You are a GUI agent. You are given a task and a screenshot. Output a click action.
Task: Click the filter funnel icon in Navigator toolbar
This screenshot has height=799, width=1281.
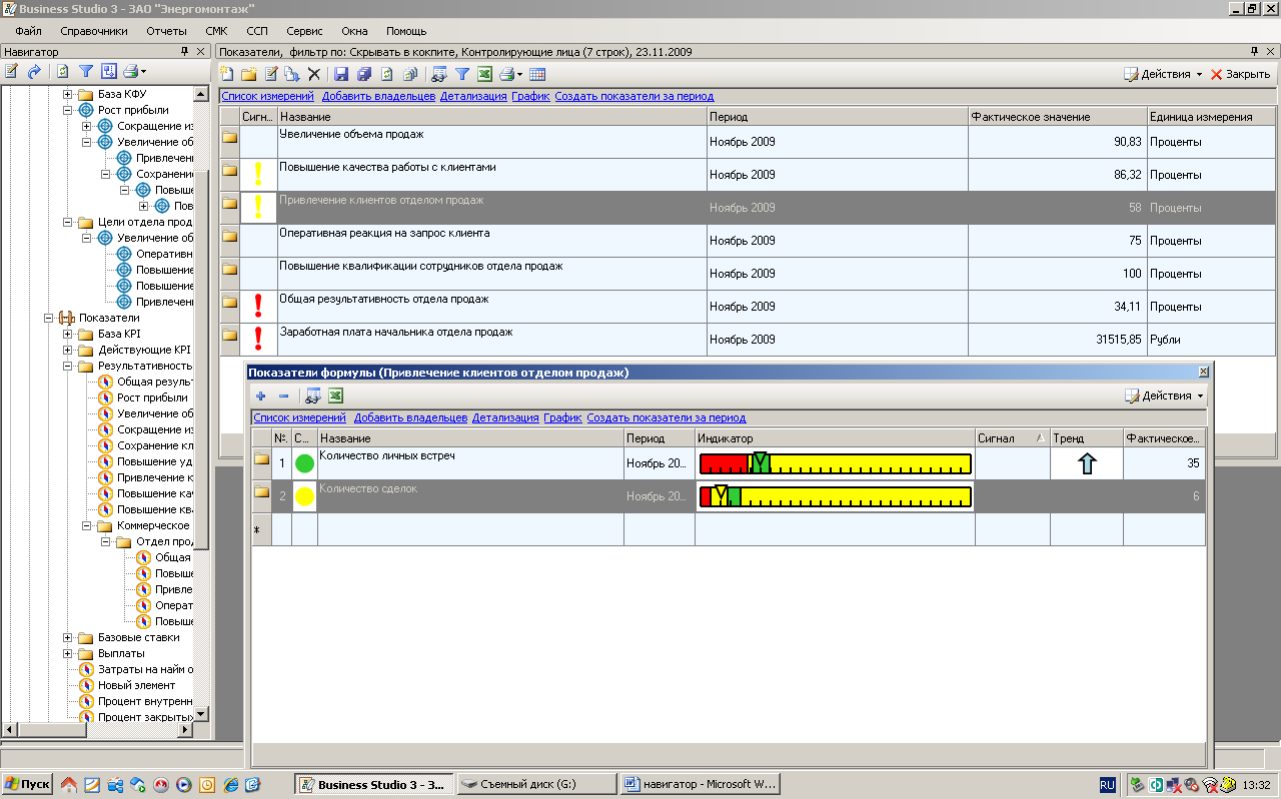86,71
